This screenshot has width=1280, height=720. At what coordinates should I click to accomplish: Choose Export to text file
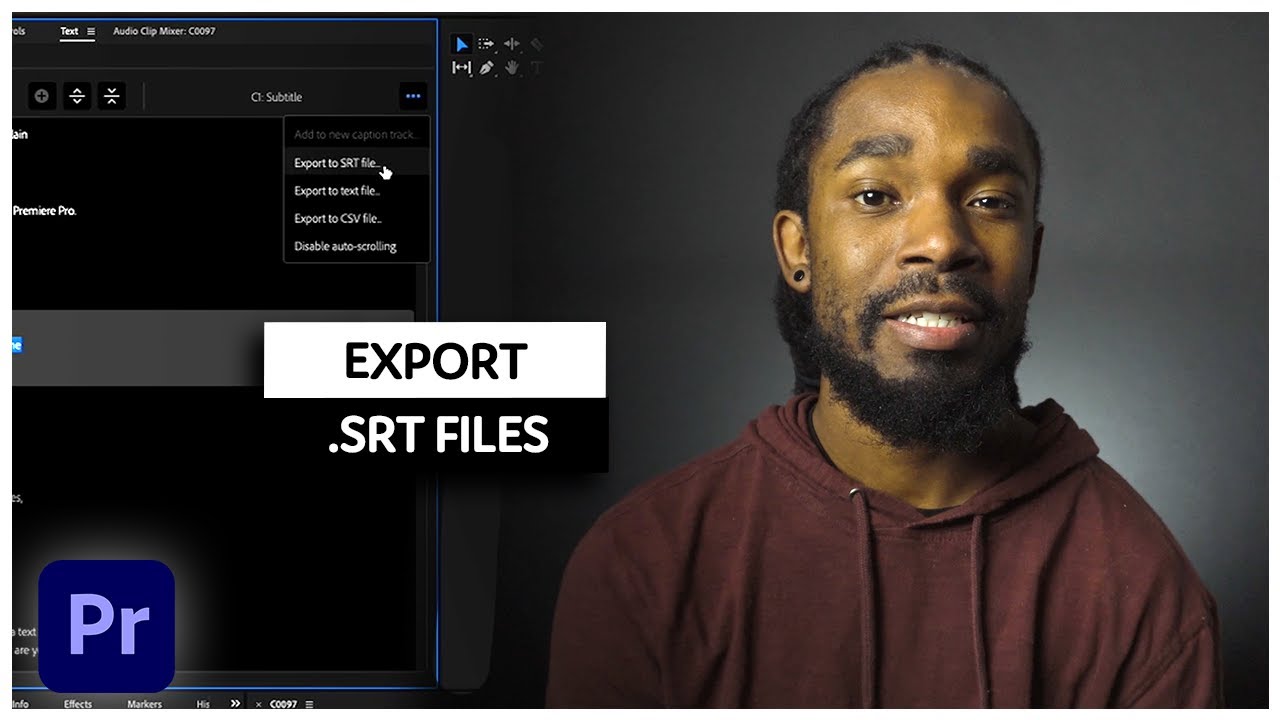(357, 191)
